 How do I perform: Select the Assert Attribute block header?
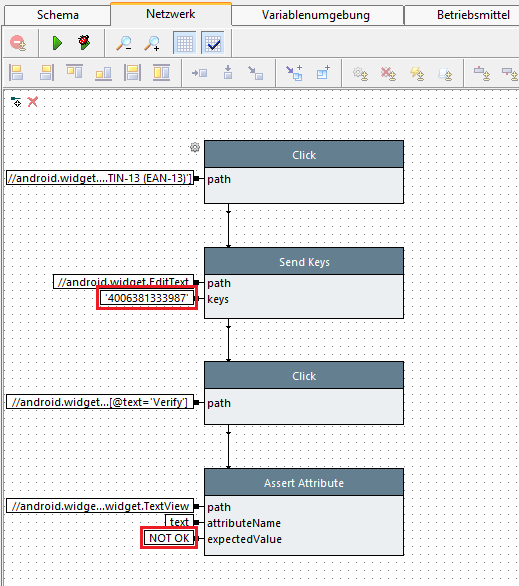pyautogui.click(x=304, y=482)
